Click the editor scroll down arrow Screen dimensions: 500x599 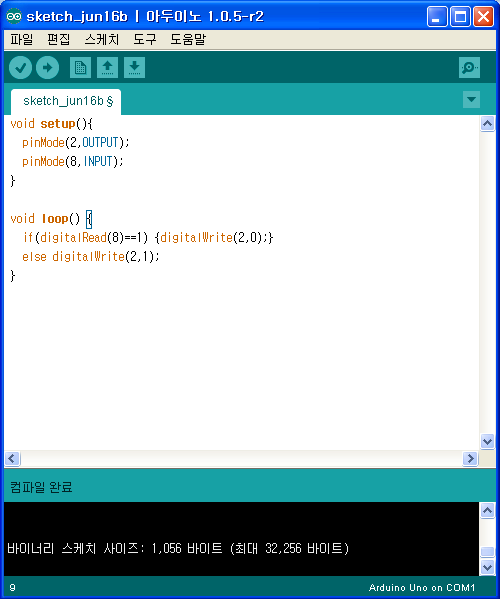[487, 442]
